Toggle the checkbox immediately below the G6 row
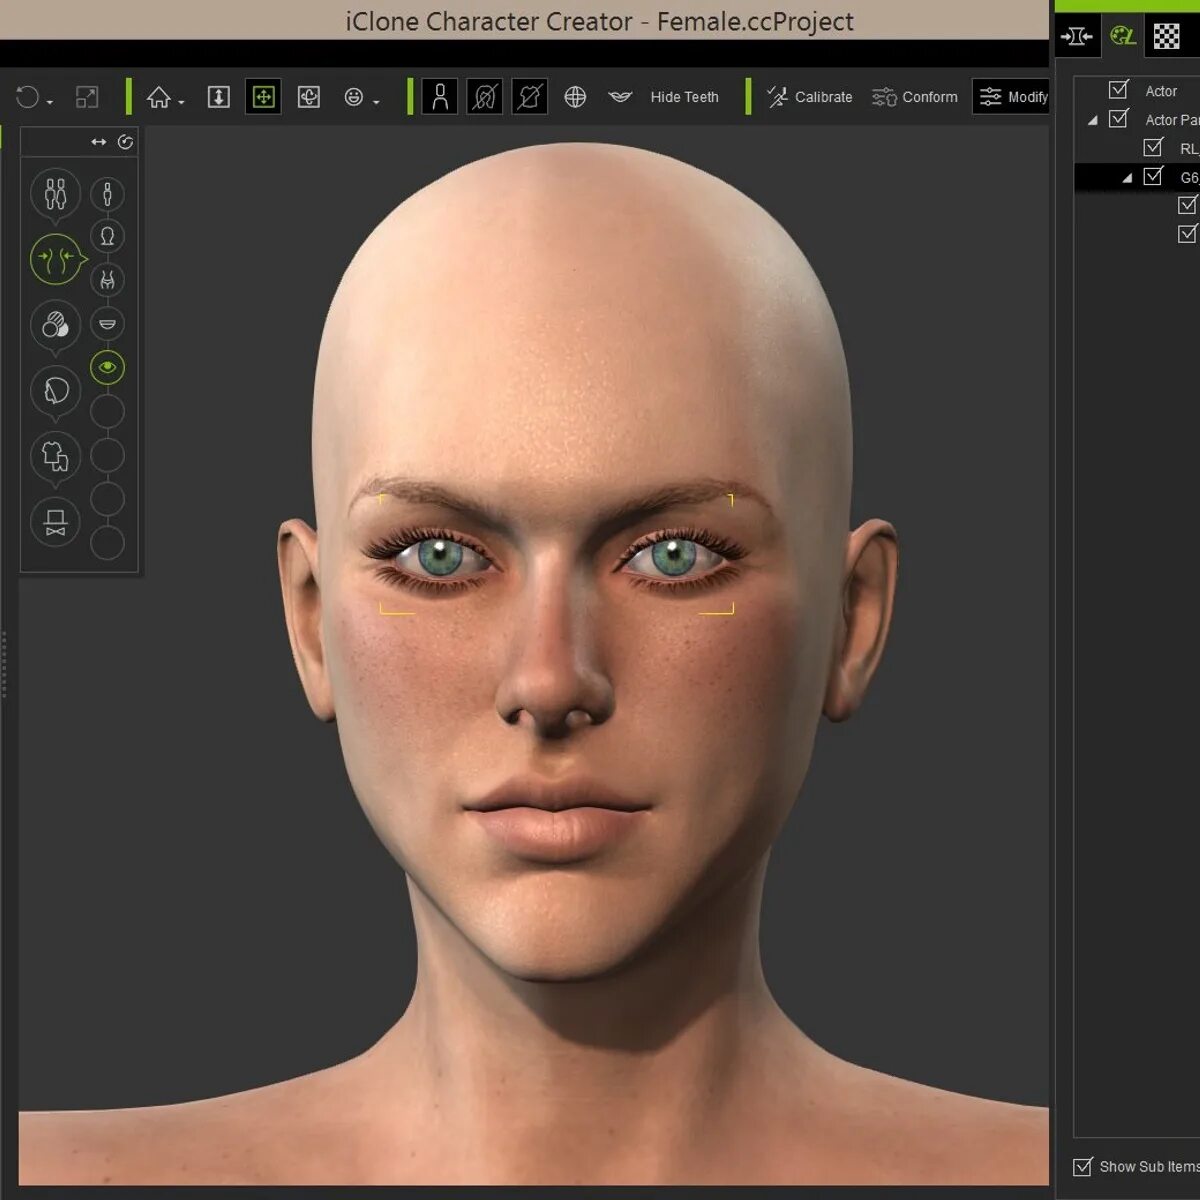 (x=1187, y=205)
